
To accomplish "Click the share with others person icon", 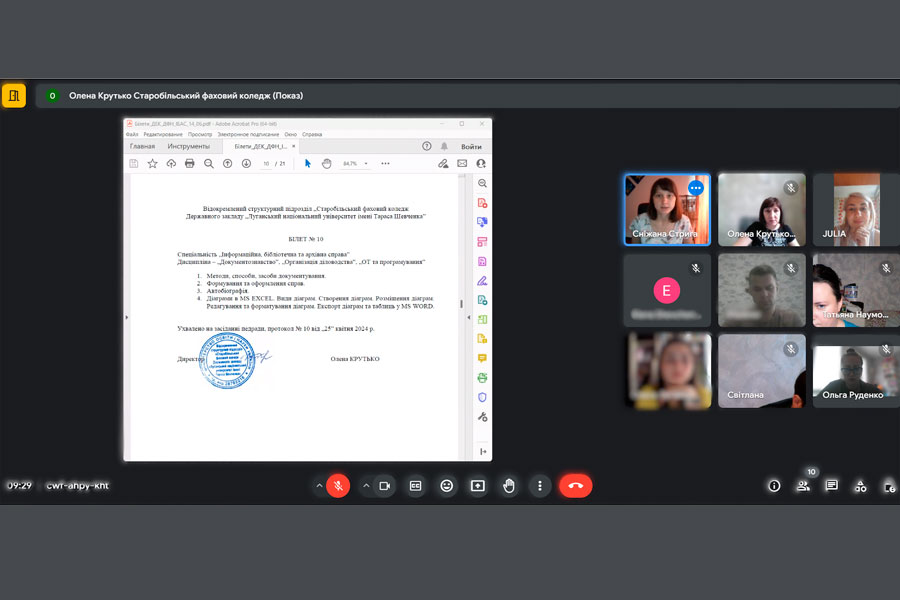I will tap(481, 164).
